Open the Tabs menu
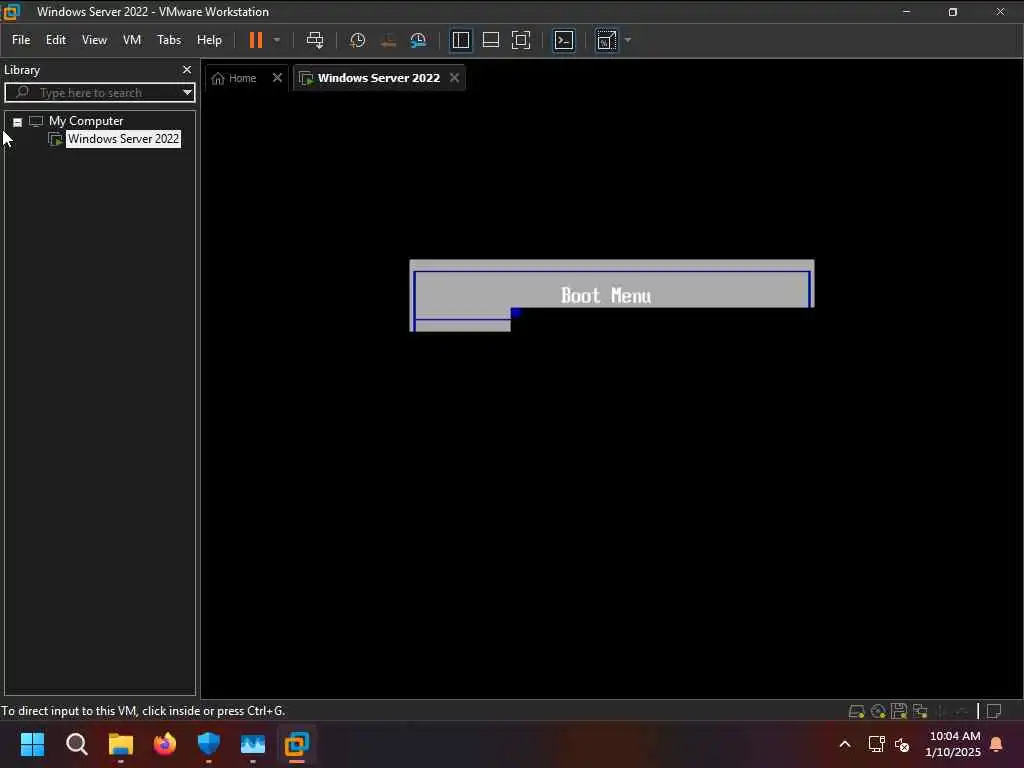 click(169, 40)
